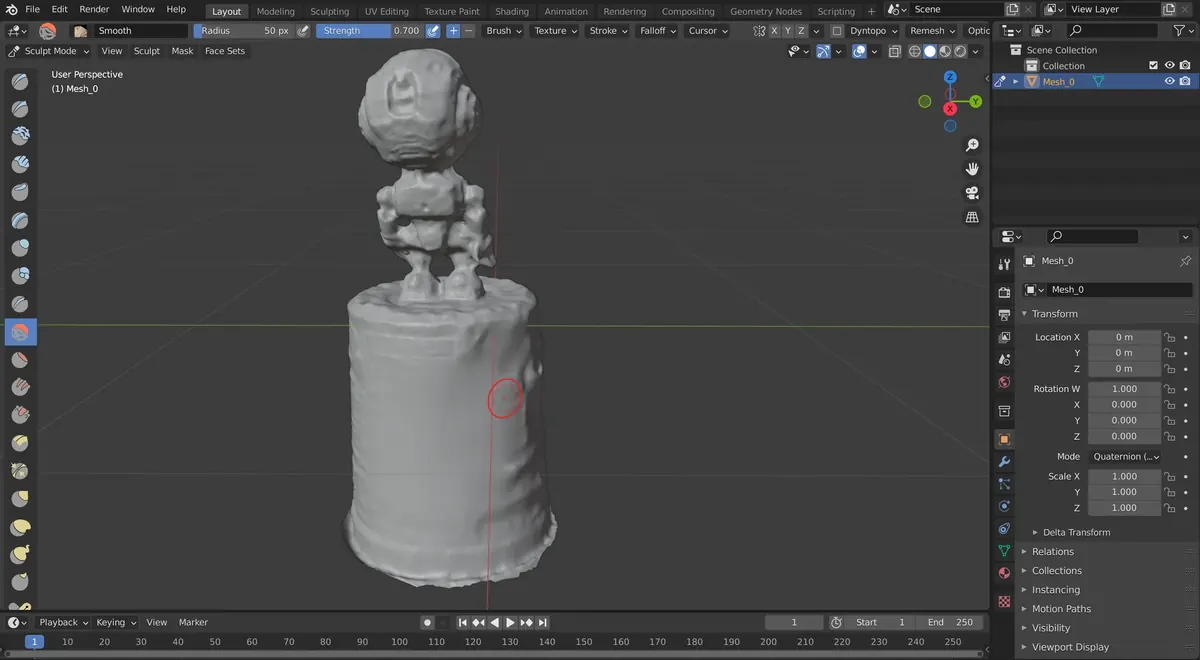Pin the Mesh_0 properties context
1200x660 pixels.
coord(1186,261)
